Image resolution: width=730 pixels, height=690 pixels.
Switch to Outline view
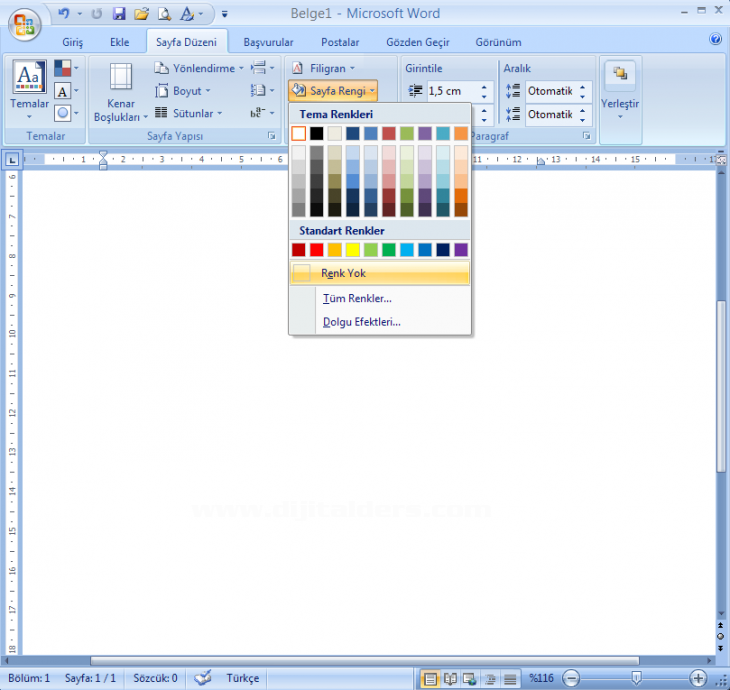coord(490,679)
